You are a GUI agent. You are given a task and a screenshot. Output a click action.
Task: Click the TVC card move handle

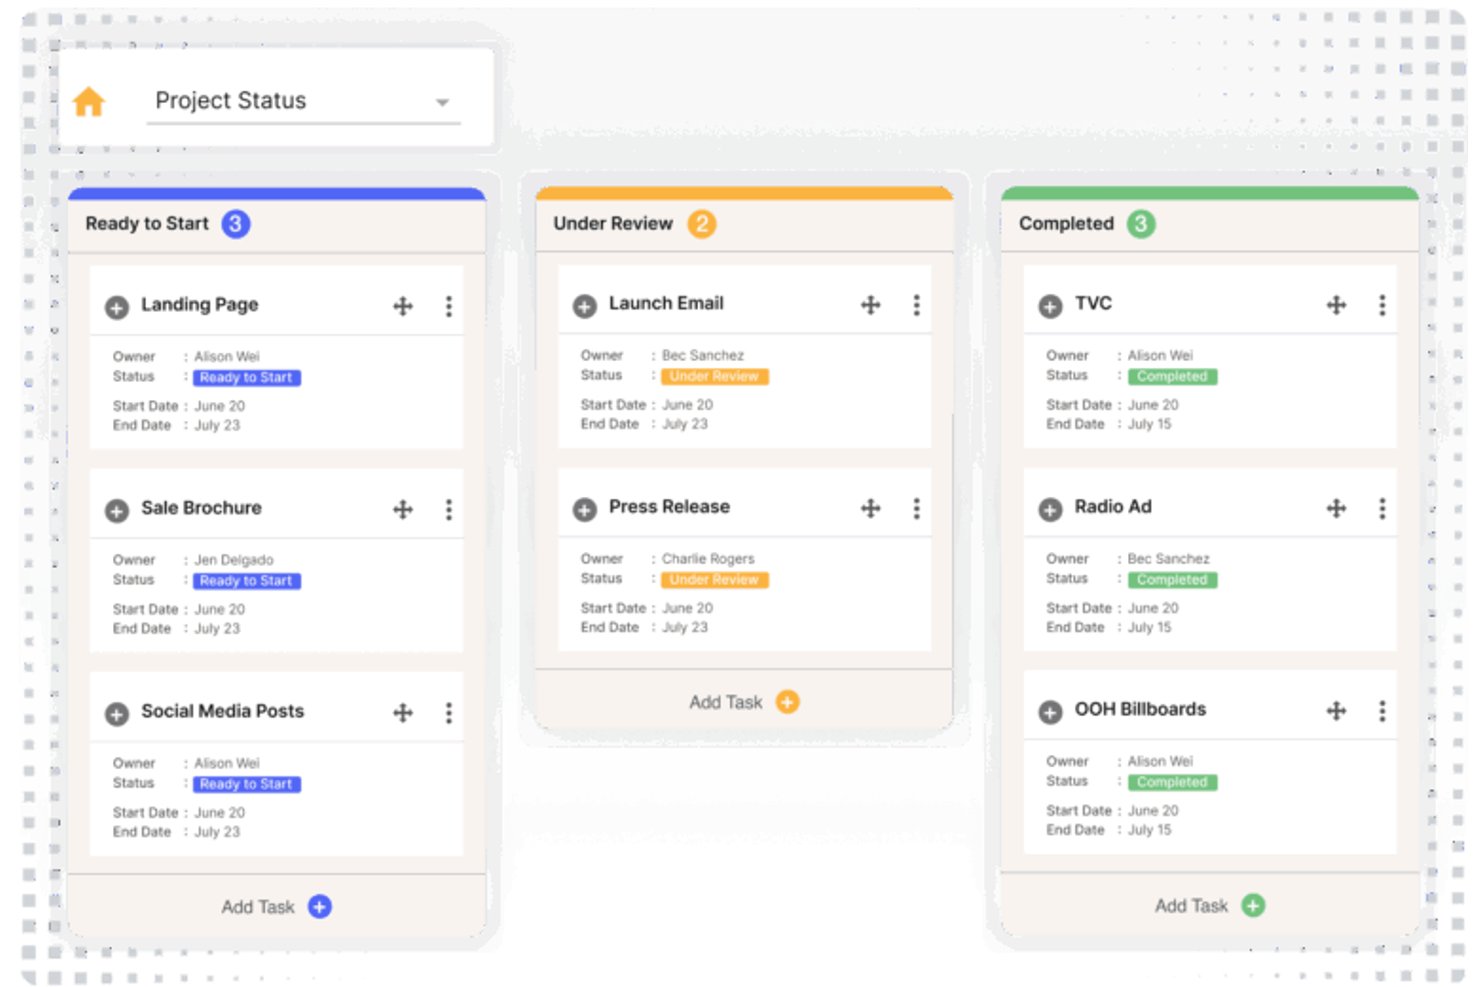tap(1337, 305)
